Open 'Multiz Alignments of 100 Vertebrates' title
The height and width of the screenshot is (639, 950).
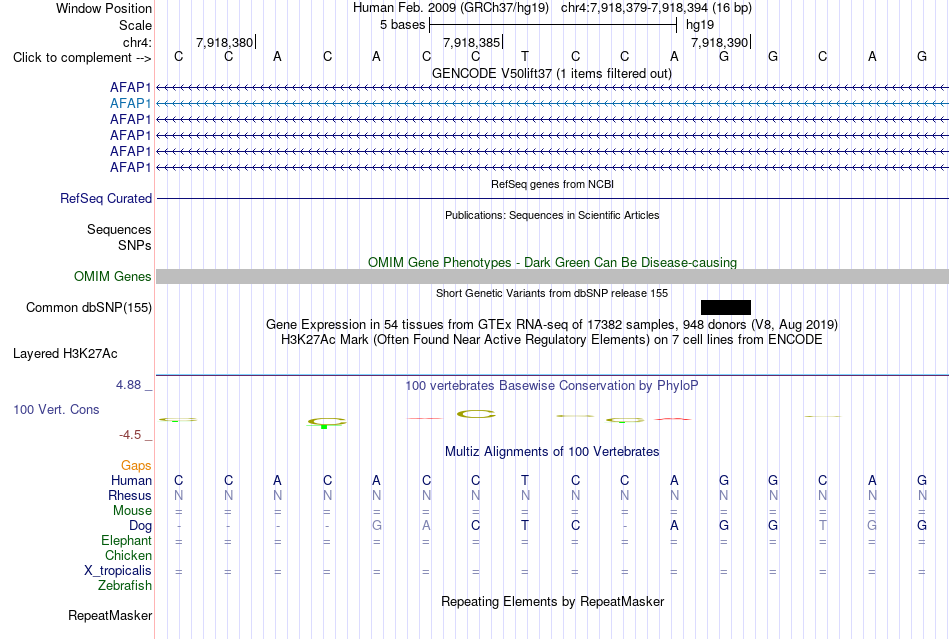[x=552, y=452]
